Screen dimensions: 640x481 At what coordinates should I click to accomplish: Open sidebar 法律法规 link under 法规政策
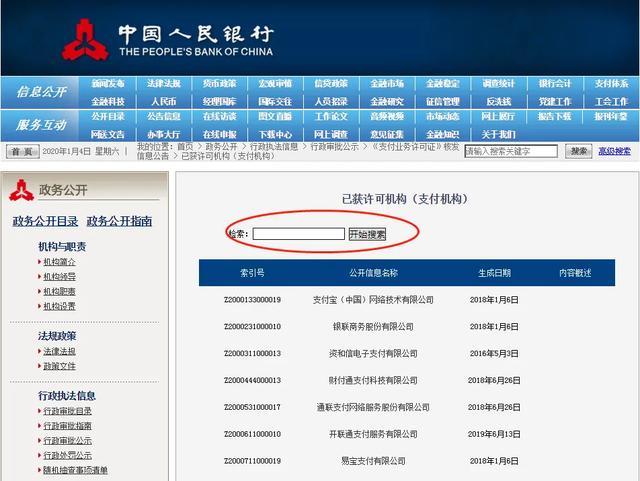[x=60, y=351]
